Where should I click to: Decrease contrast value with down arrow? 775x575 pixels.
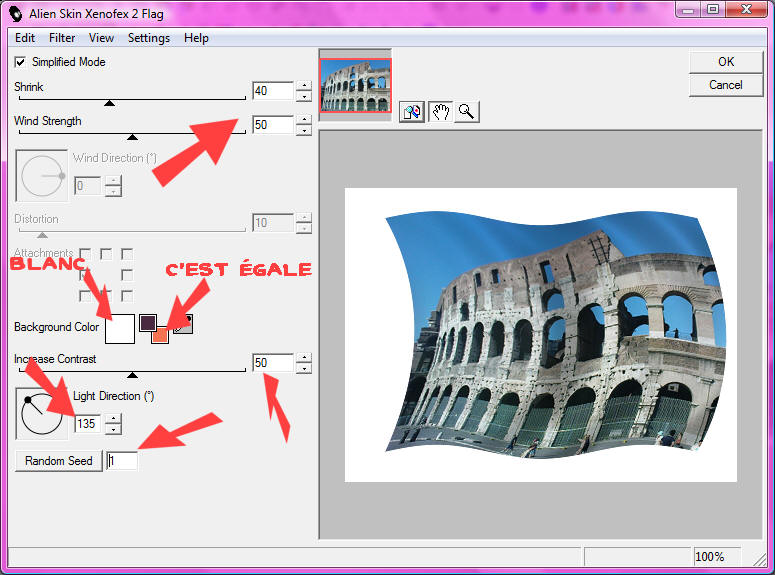(x=304, y=369)
